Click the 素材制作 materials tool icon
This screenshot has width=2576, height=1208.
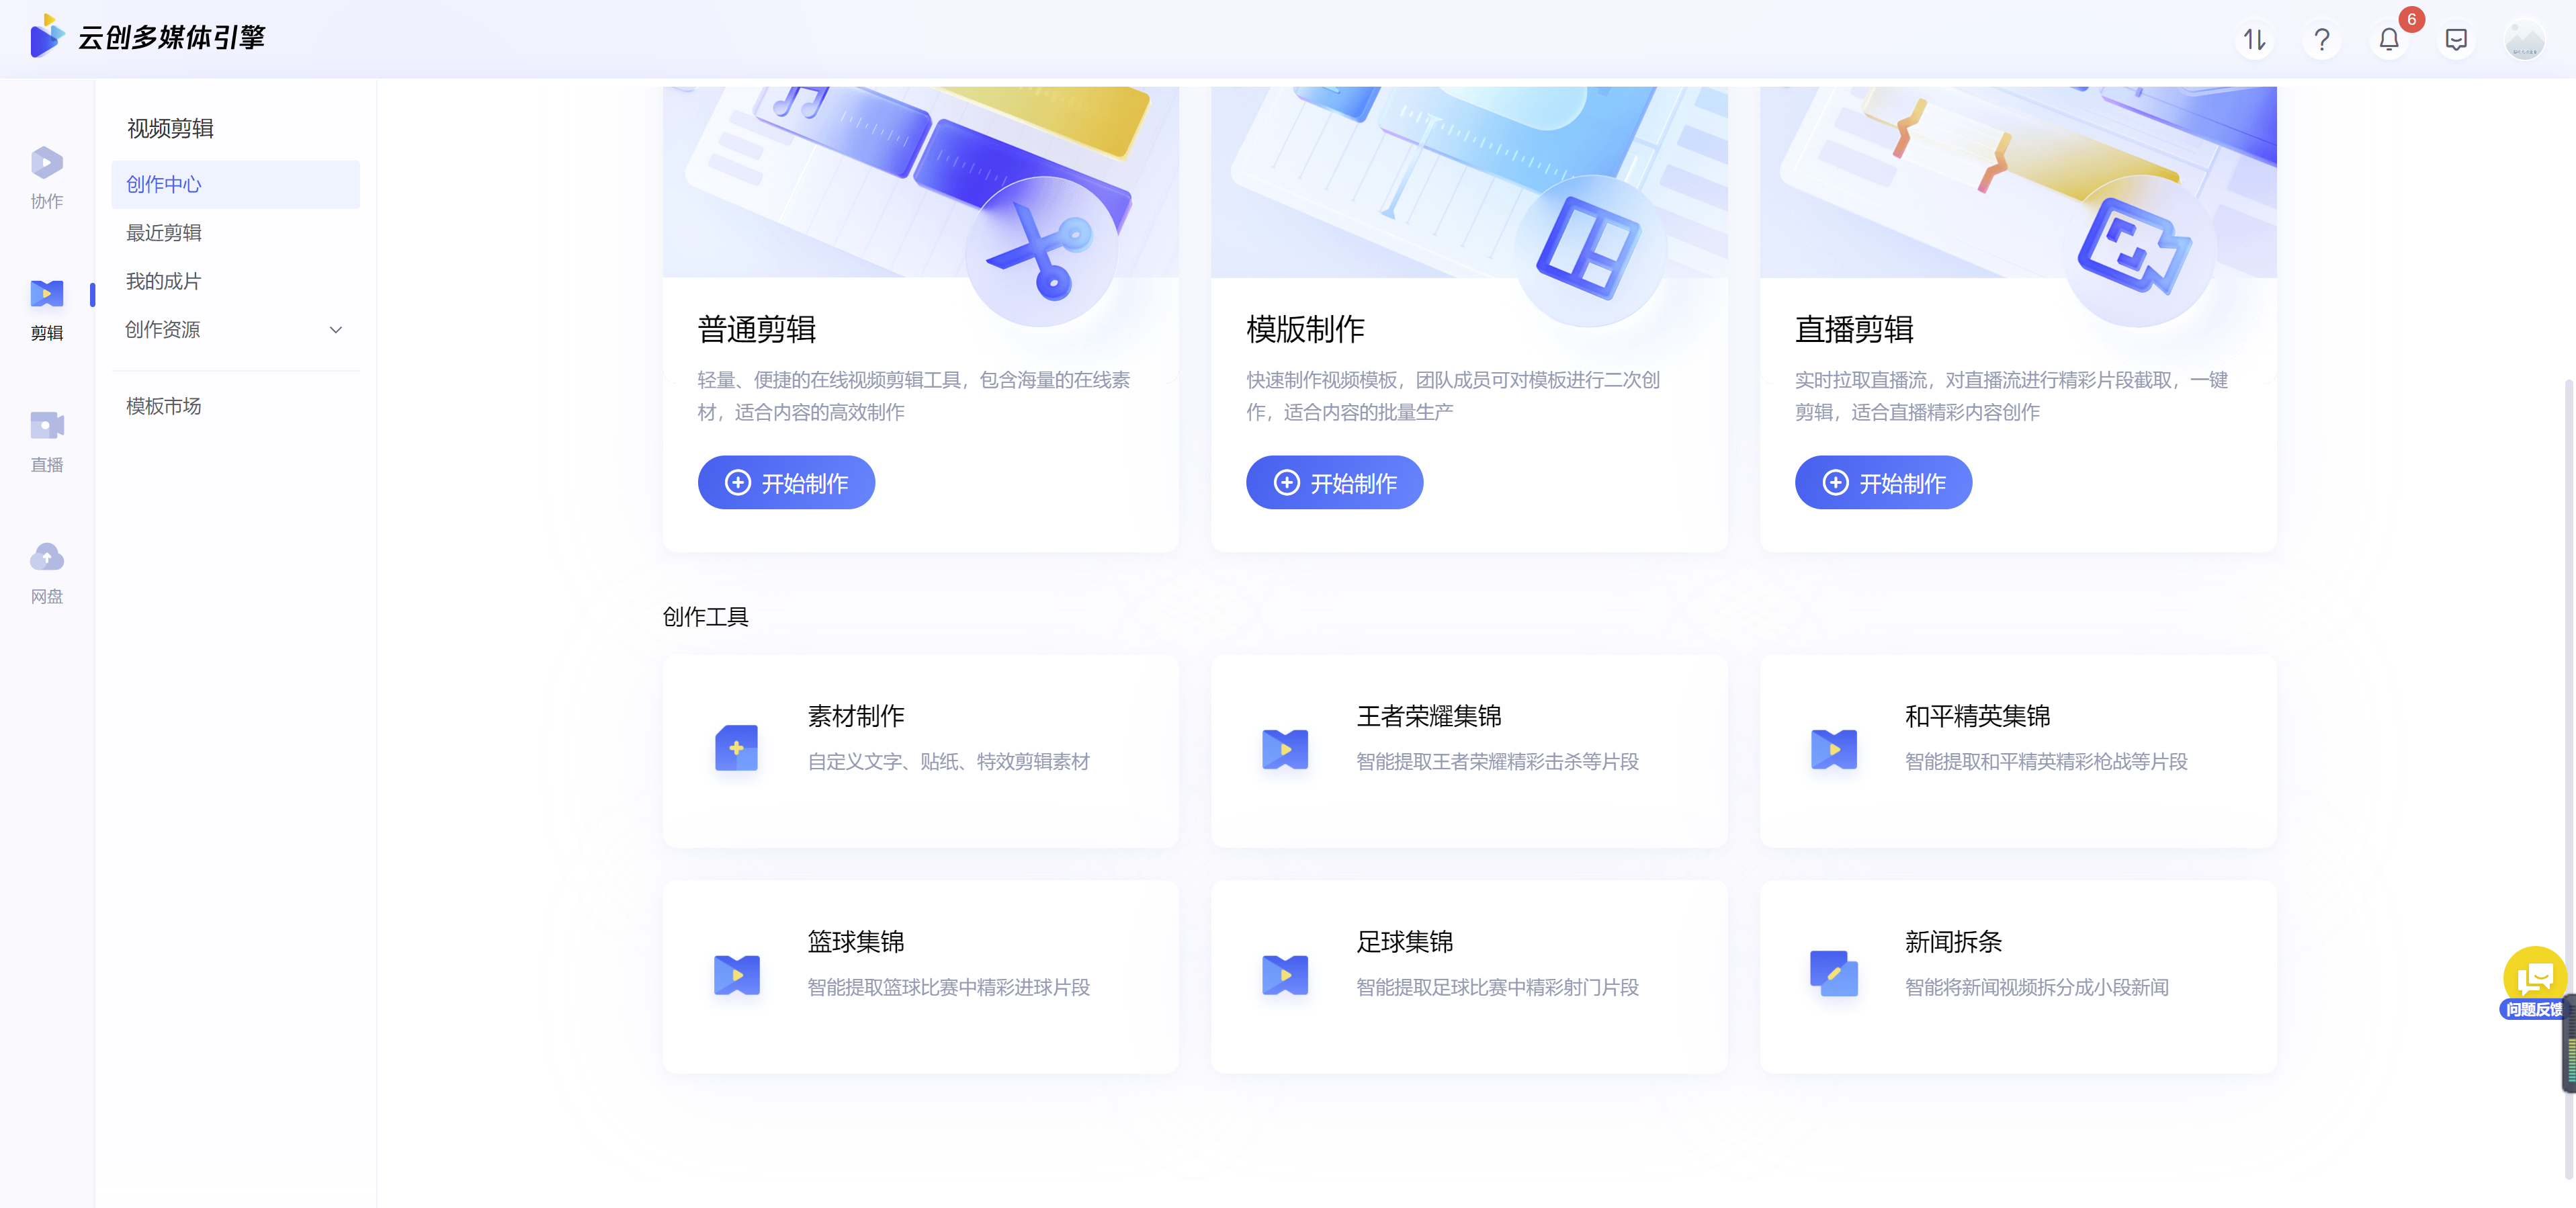[734, 748]
